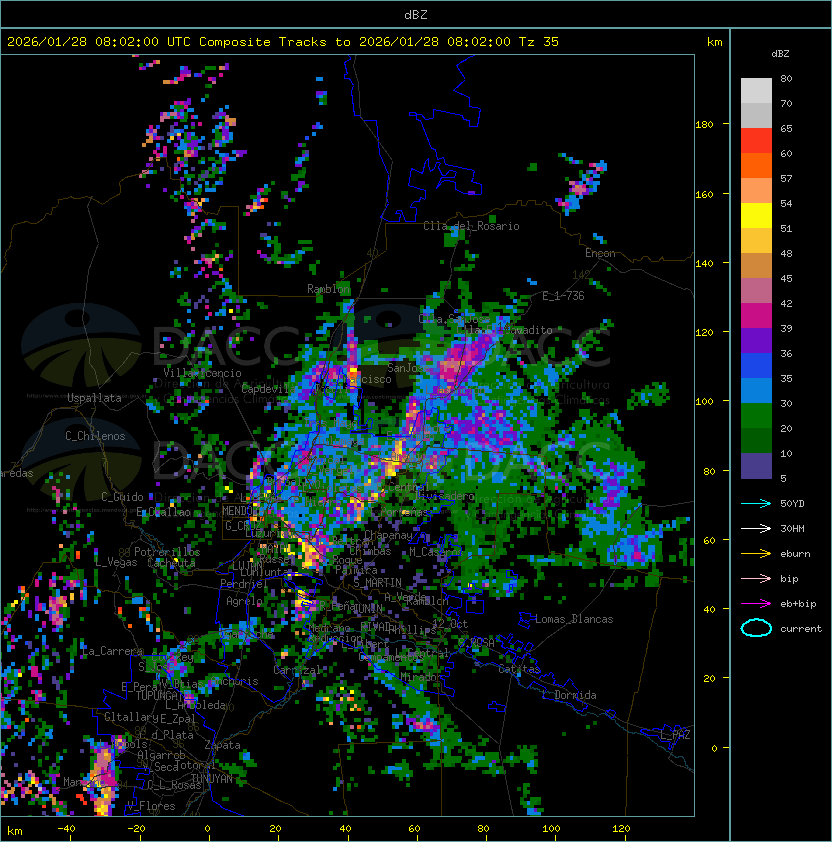Image resolution: width=832 pixels, height=842 pixels.
Task: Click the 'Carrizal' map label
Action: (x=297, y=670)
